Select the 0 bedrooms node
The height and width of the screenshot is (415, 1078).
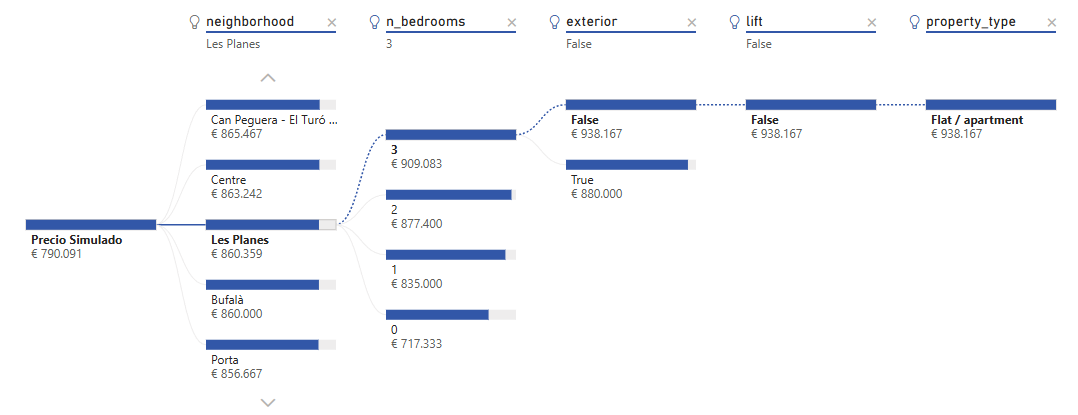click(x=437, y=315)
